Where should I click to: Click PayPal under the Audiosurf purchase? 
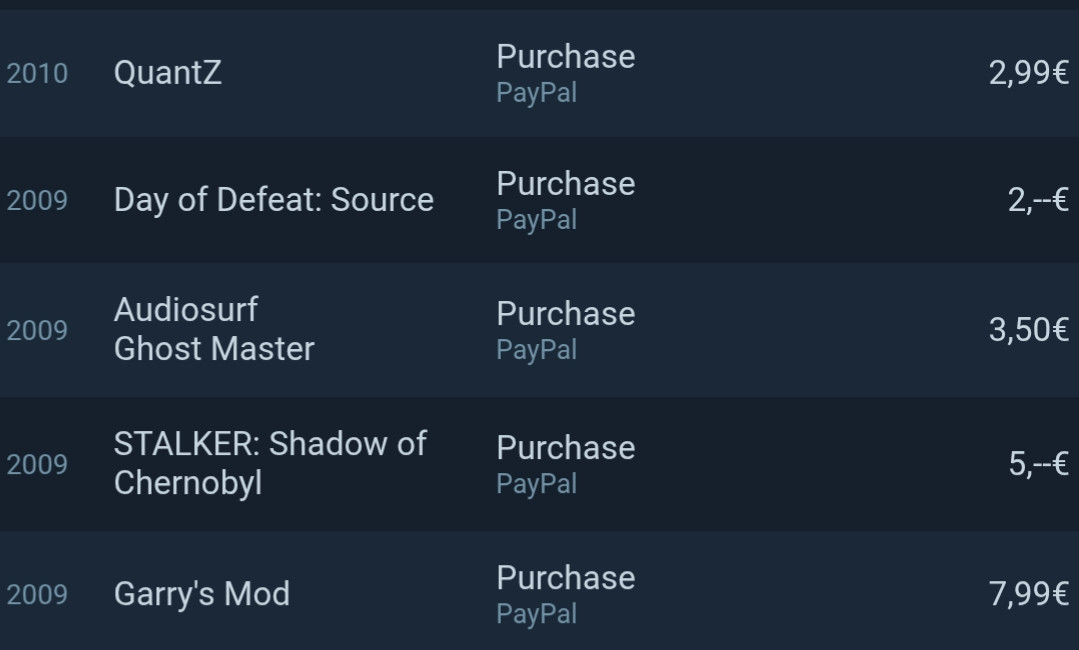536,350
